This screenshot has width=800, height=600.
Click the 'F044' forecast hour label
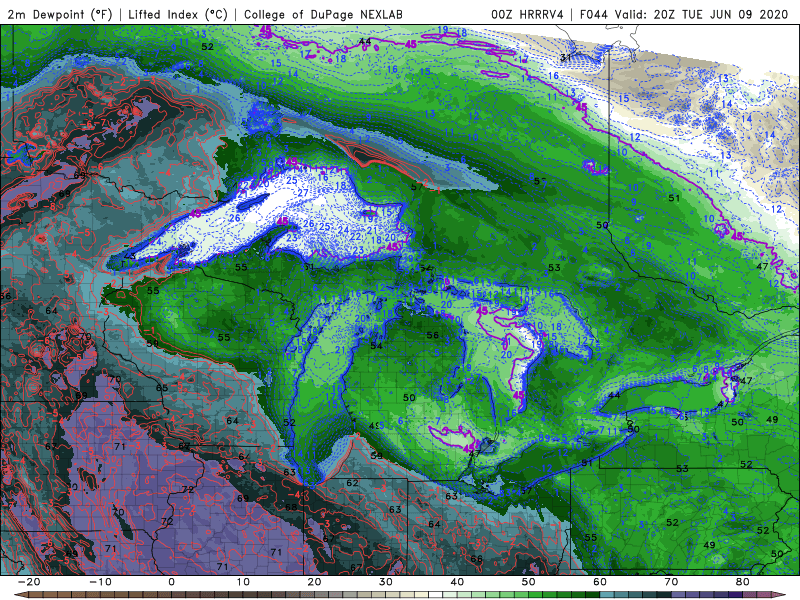pyautogui.click(x=593, y=15)
